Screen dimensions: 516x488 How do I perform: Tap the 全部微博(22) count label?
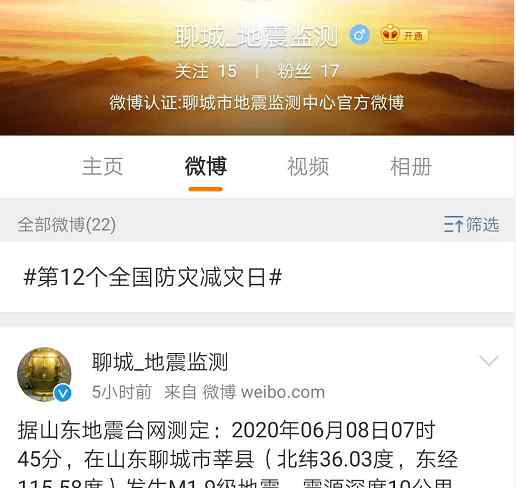(x=67, y=224)
